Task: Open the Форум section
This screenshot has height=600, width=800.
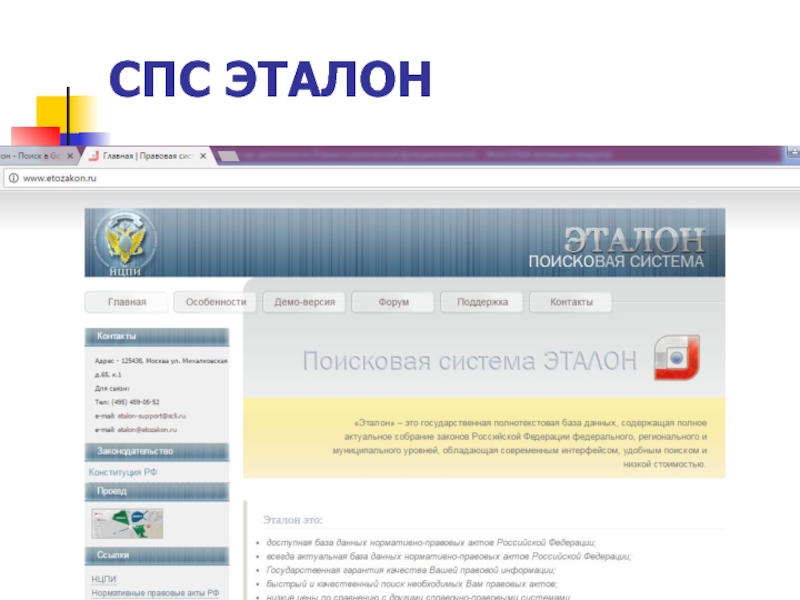Action: pyautogui.click(x=393, y=302)
